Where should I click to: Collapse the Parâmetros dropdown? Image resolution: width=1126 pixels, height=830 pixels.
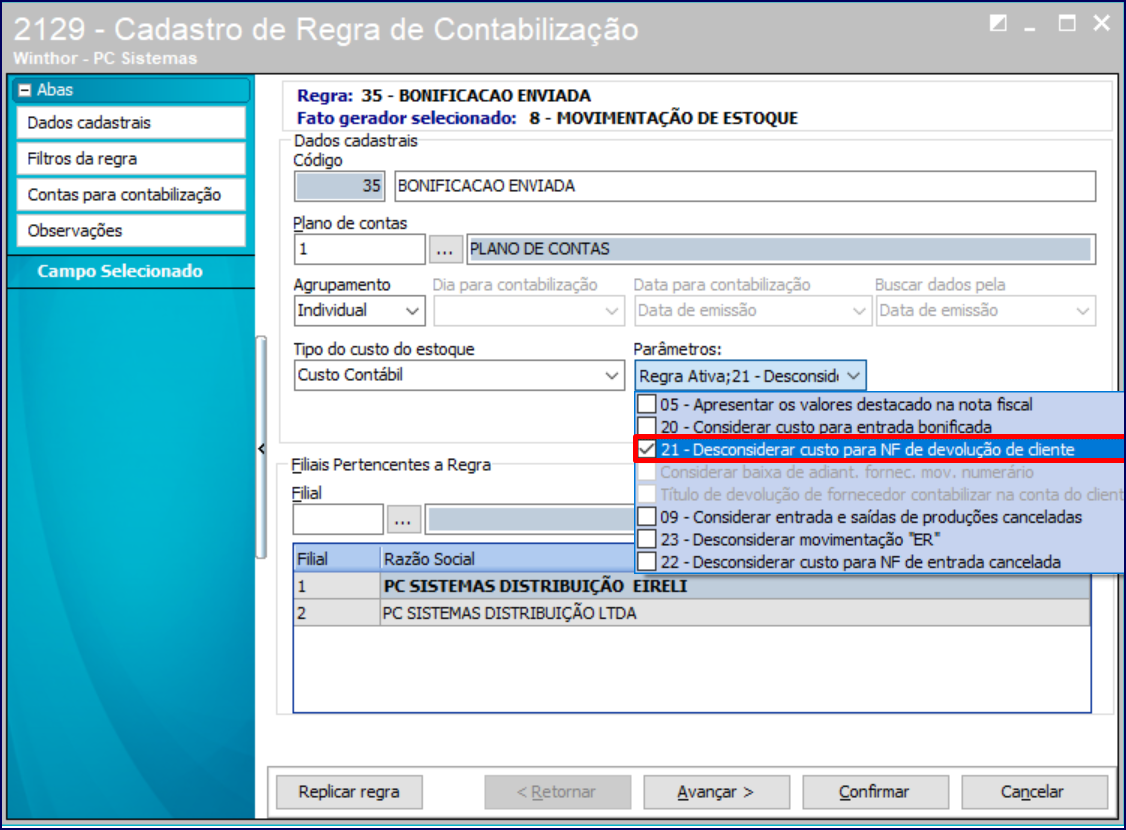(x=854, y=376)
